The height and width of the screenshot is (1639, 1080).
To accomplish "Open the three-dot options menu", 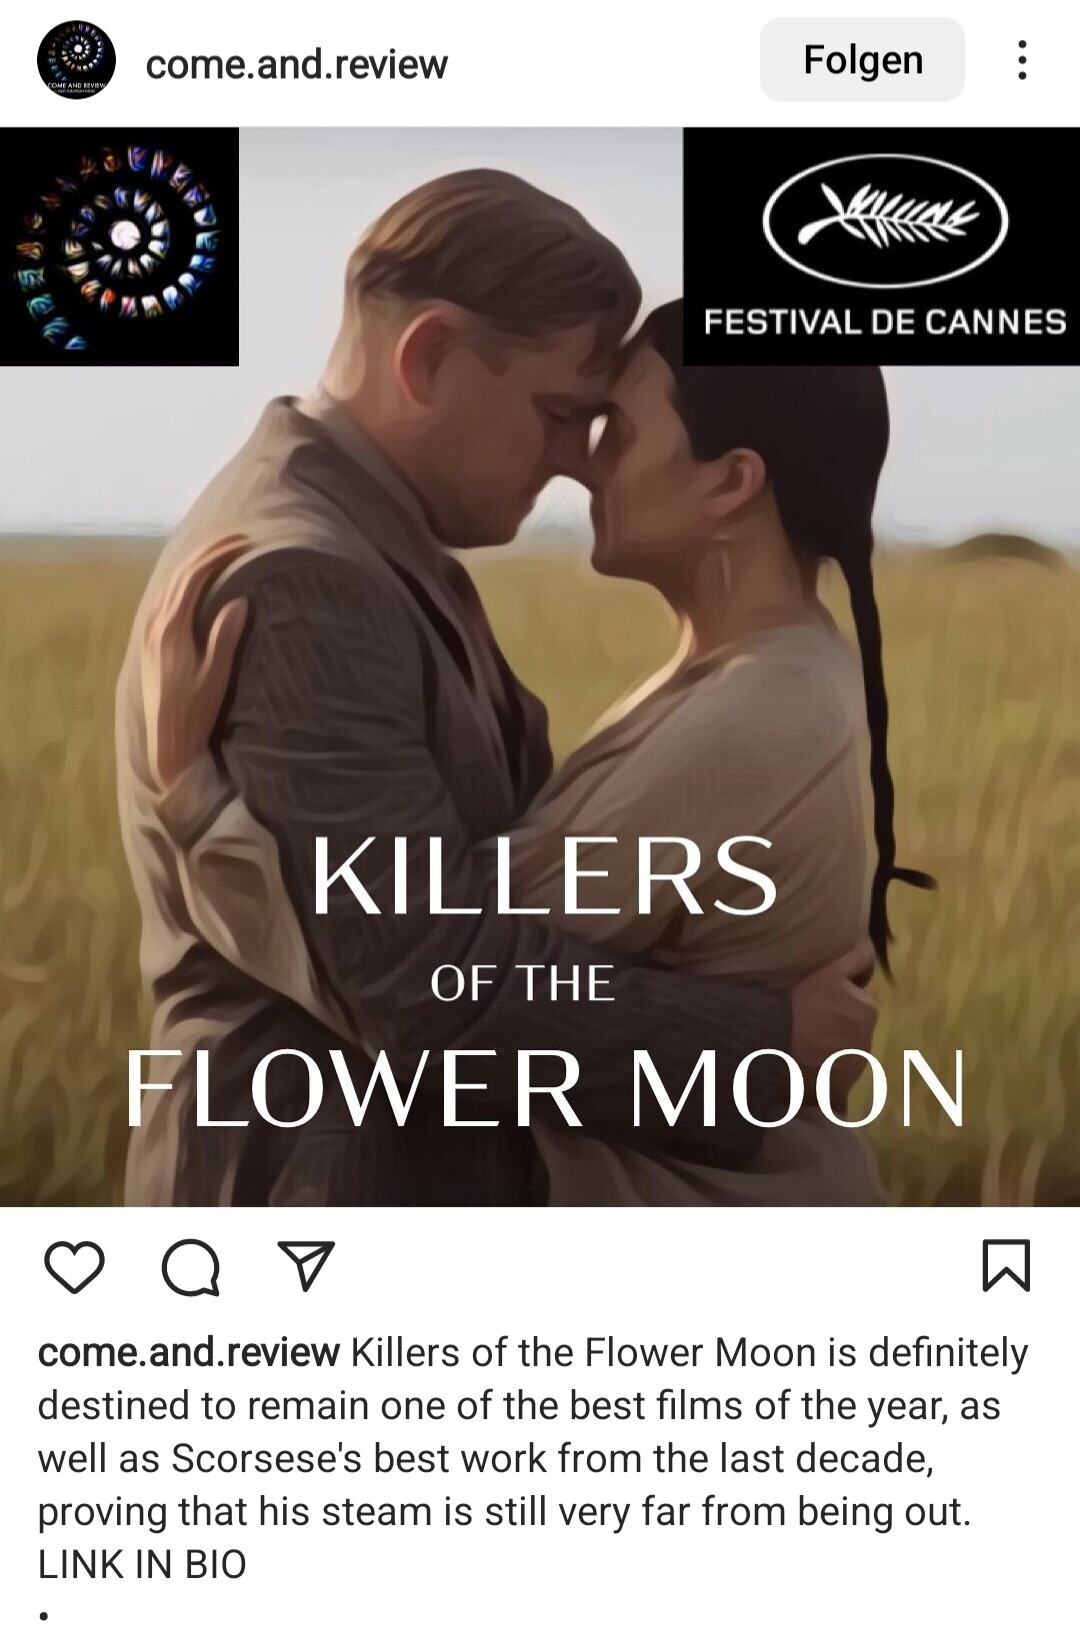I will 1022,60.
